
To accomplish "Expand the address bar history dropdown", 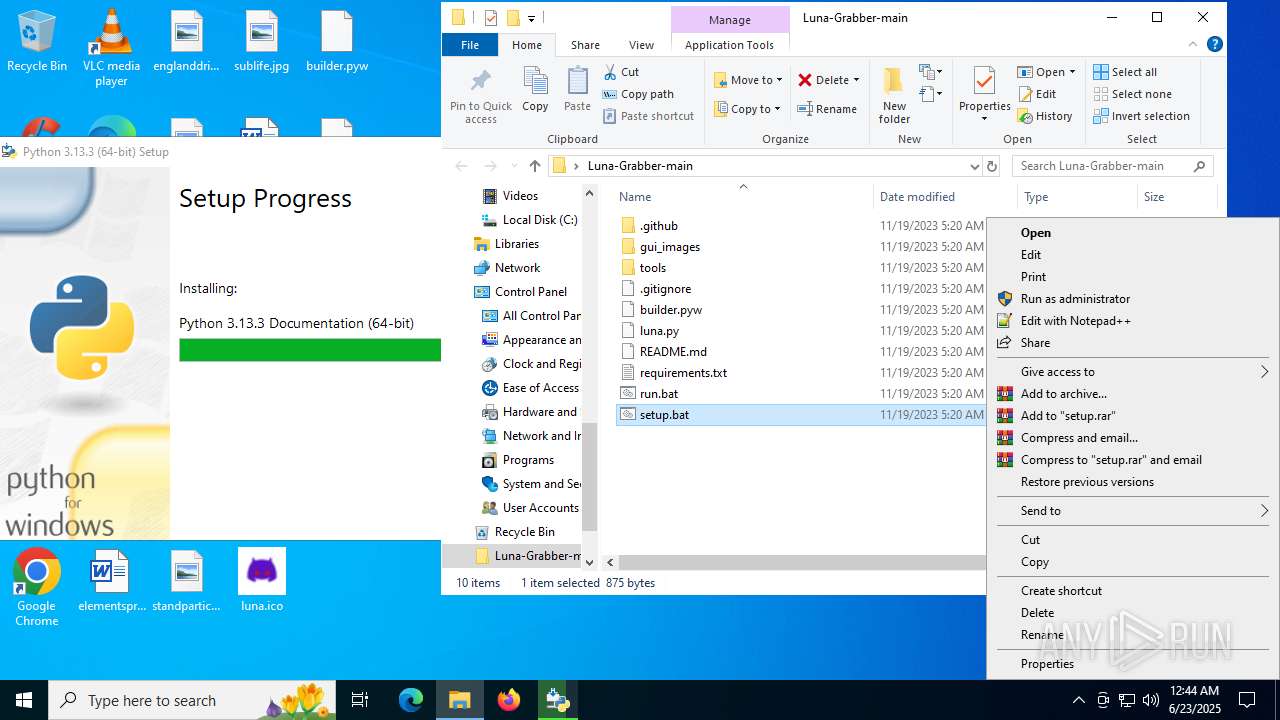I will pos(974,166).
